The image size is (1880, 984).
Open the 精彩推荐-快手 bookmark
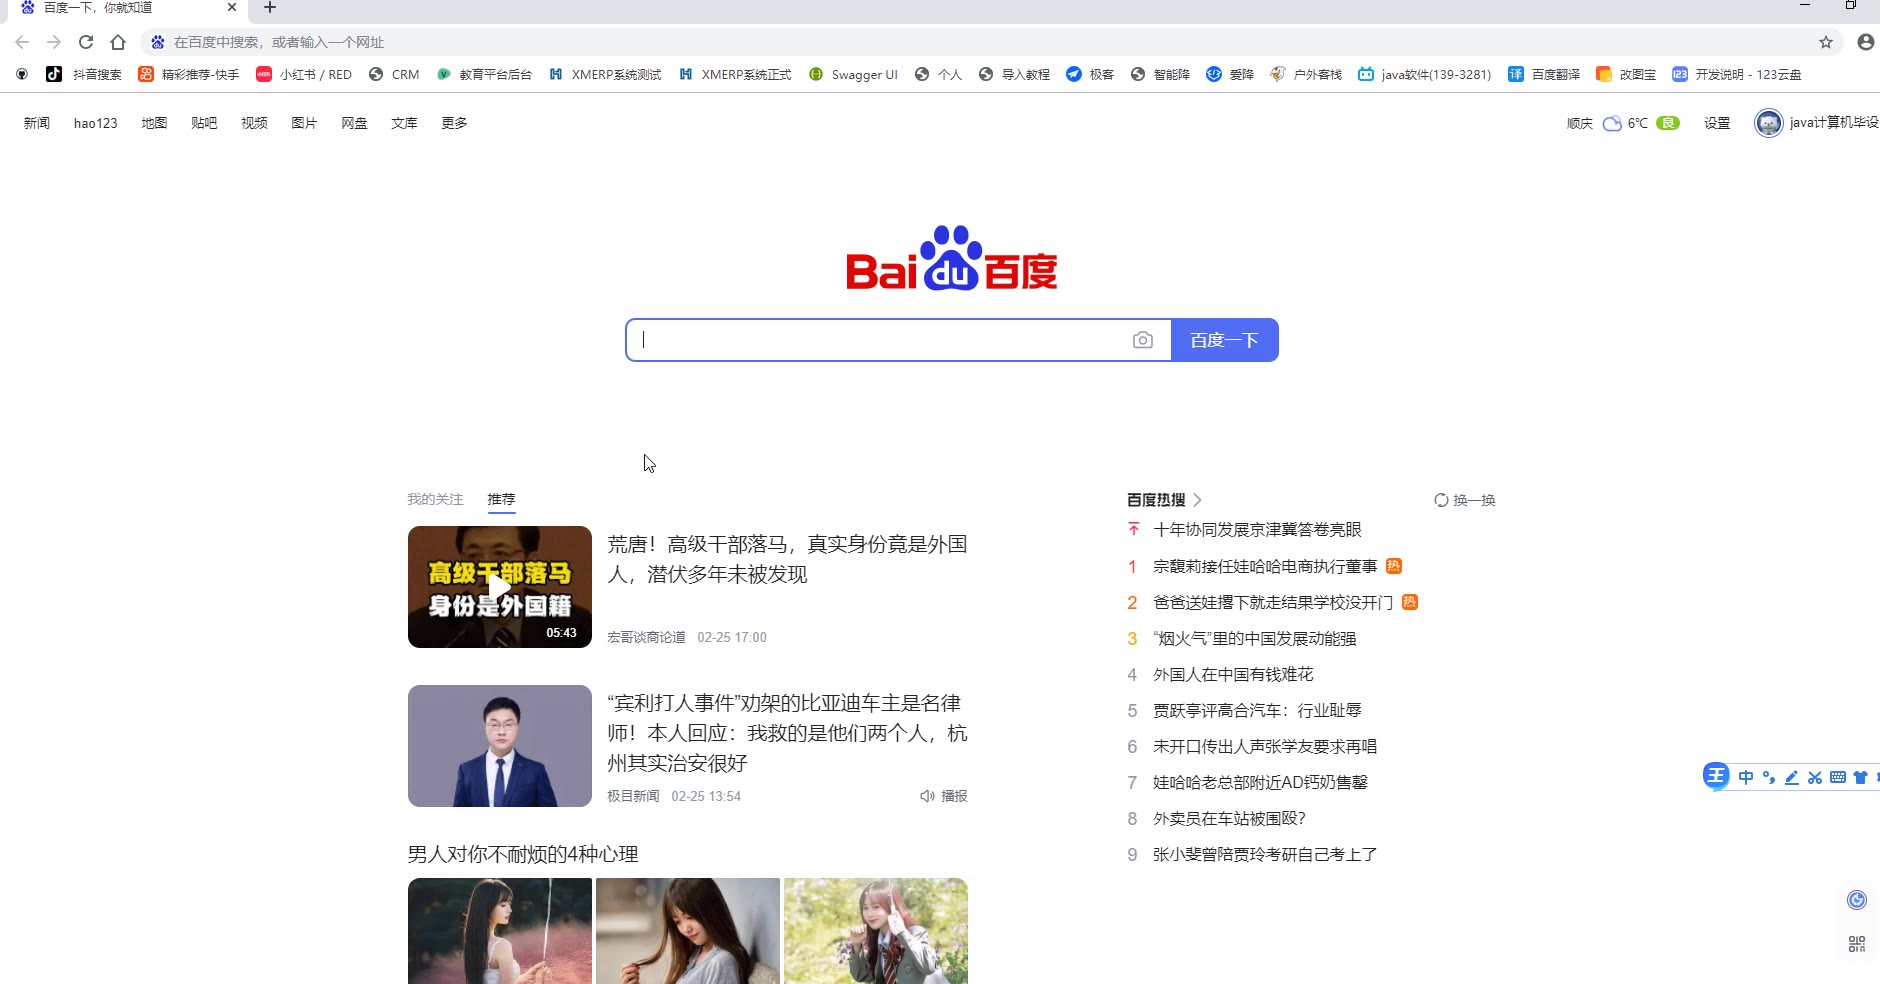click(189, 74)
